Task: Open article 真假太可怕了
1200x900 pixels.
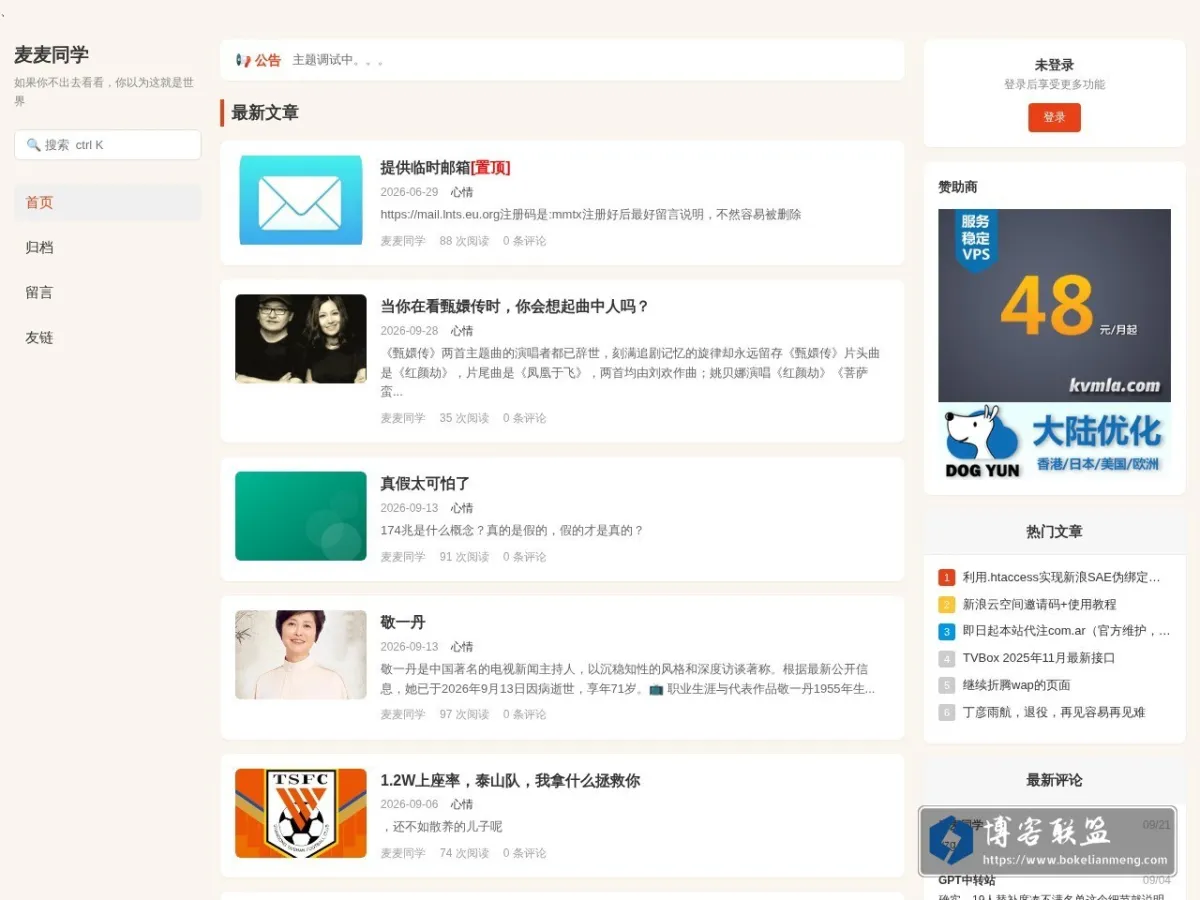Action: point(425,483)
